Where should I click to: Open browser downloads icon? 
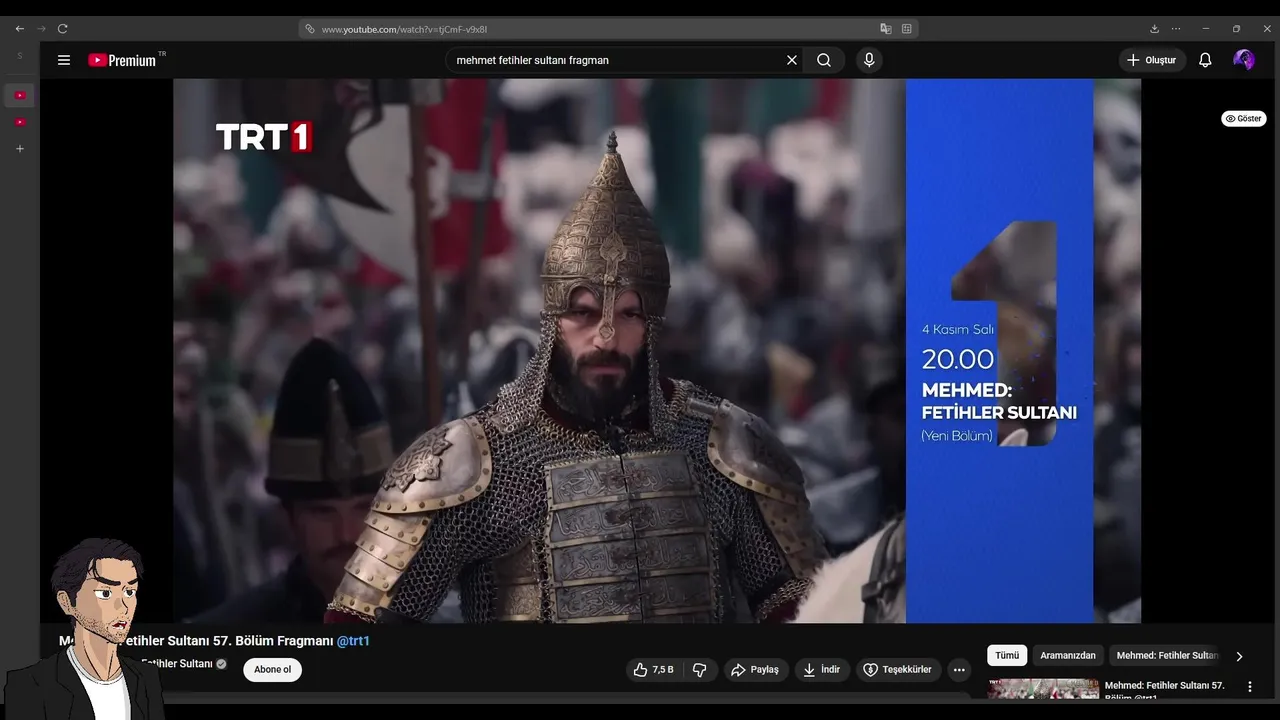[1154, 29]
